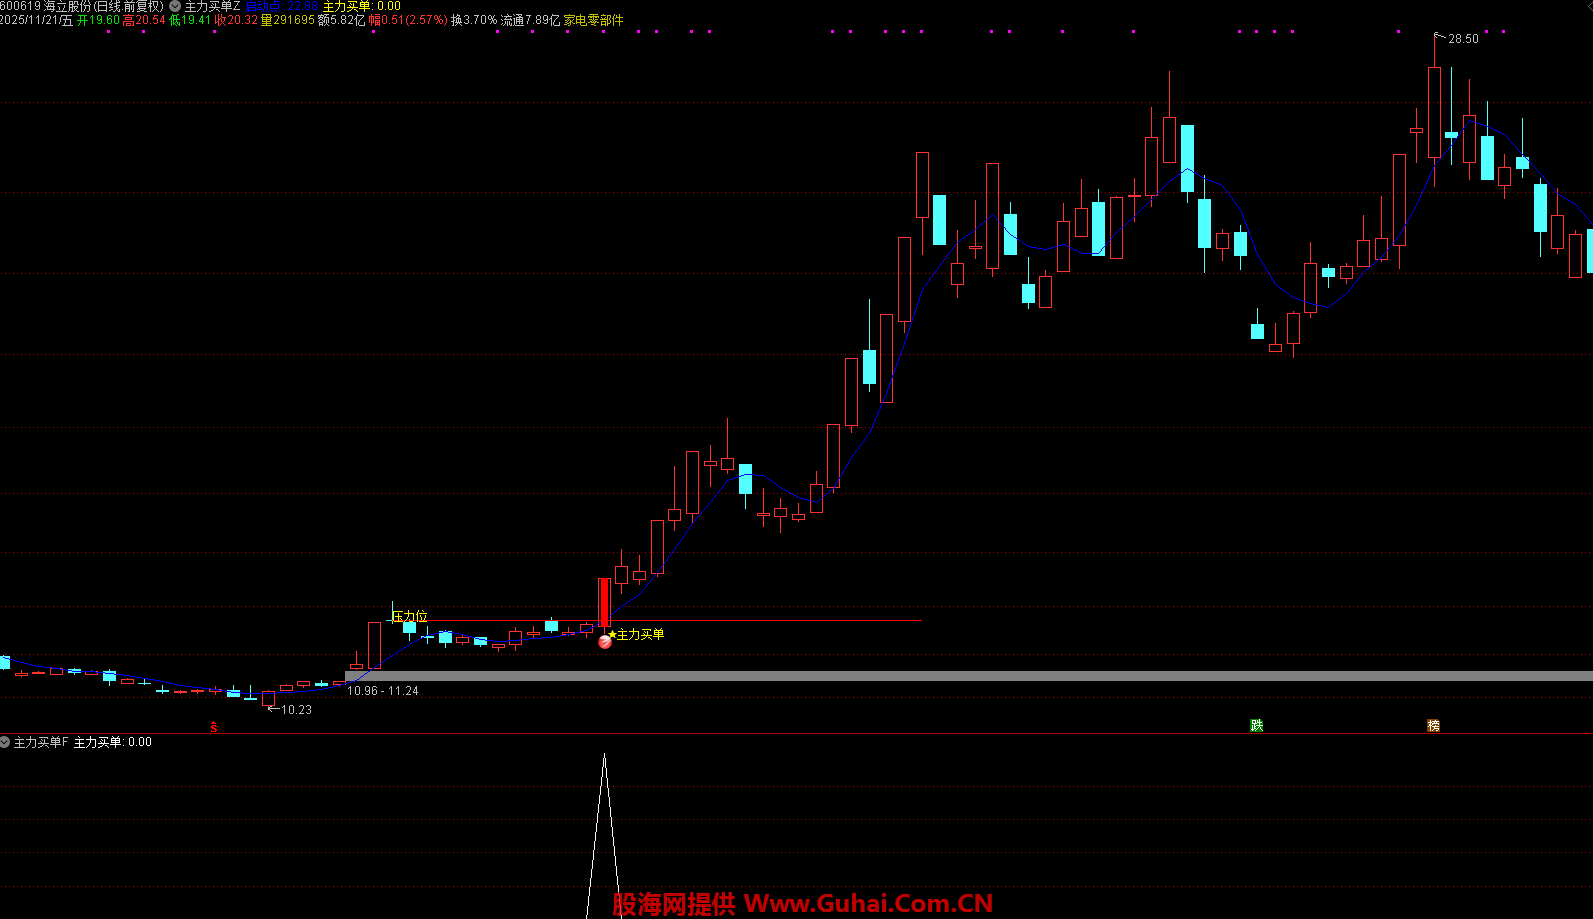Click the 家电零部件 sector link
Screen dimensions: 1593x919
[593, 20]
